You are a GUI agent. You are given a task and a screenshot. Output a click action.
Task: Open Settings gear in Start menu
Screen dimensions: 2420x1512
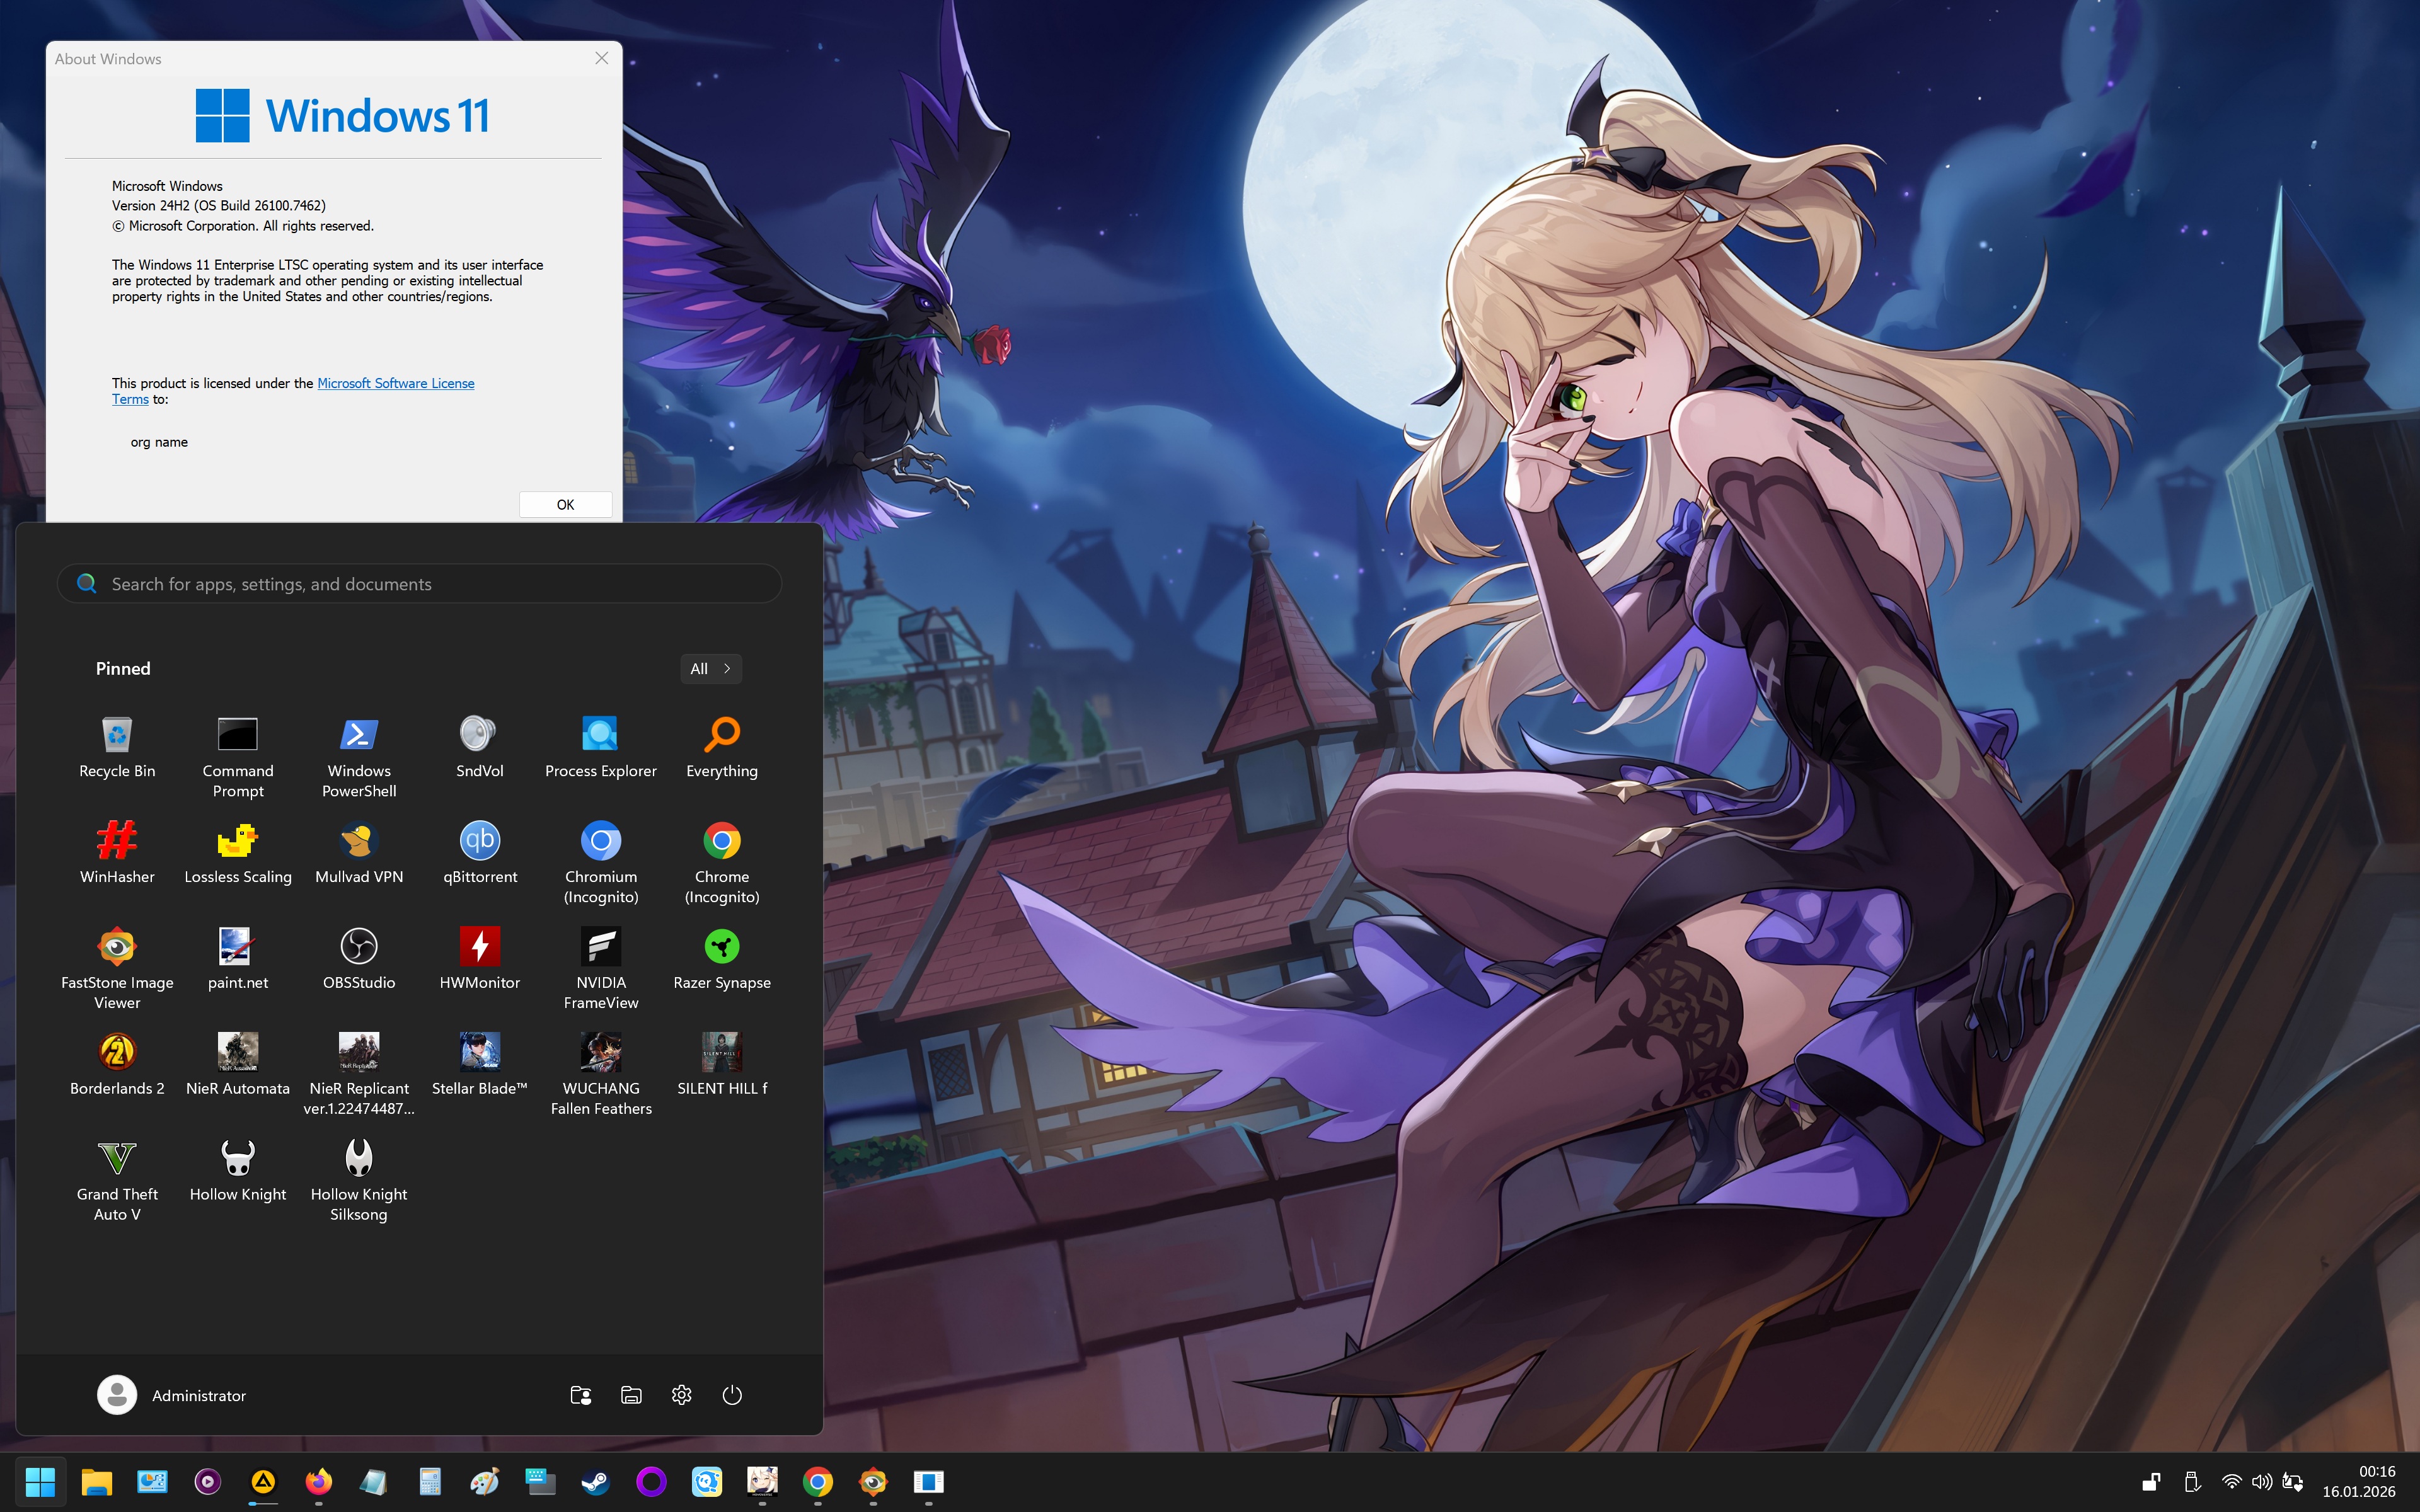(681, 1395)
